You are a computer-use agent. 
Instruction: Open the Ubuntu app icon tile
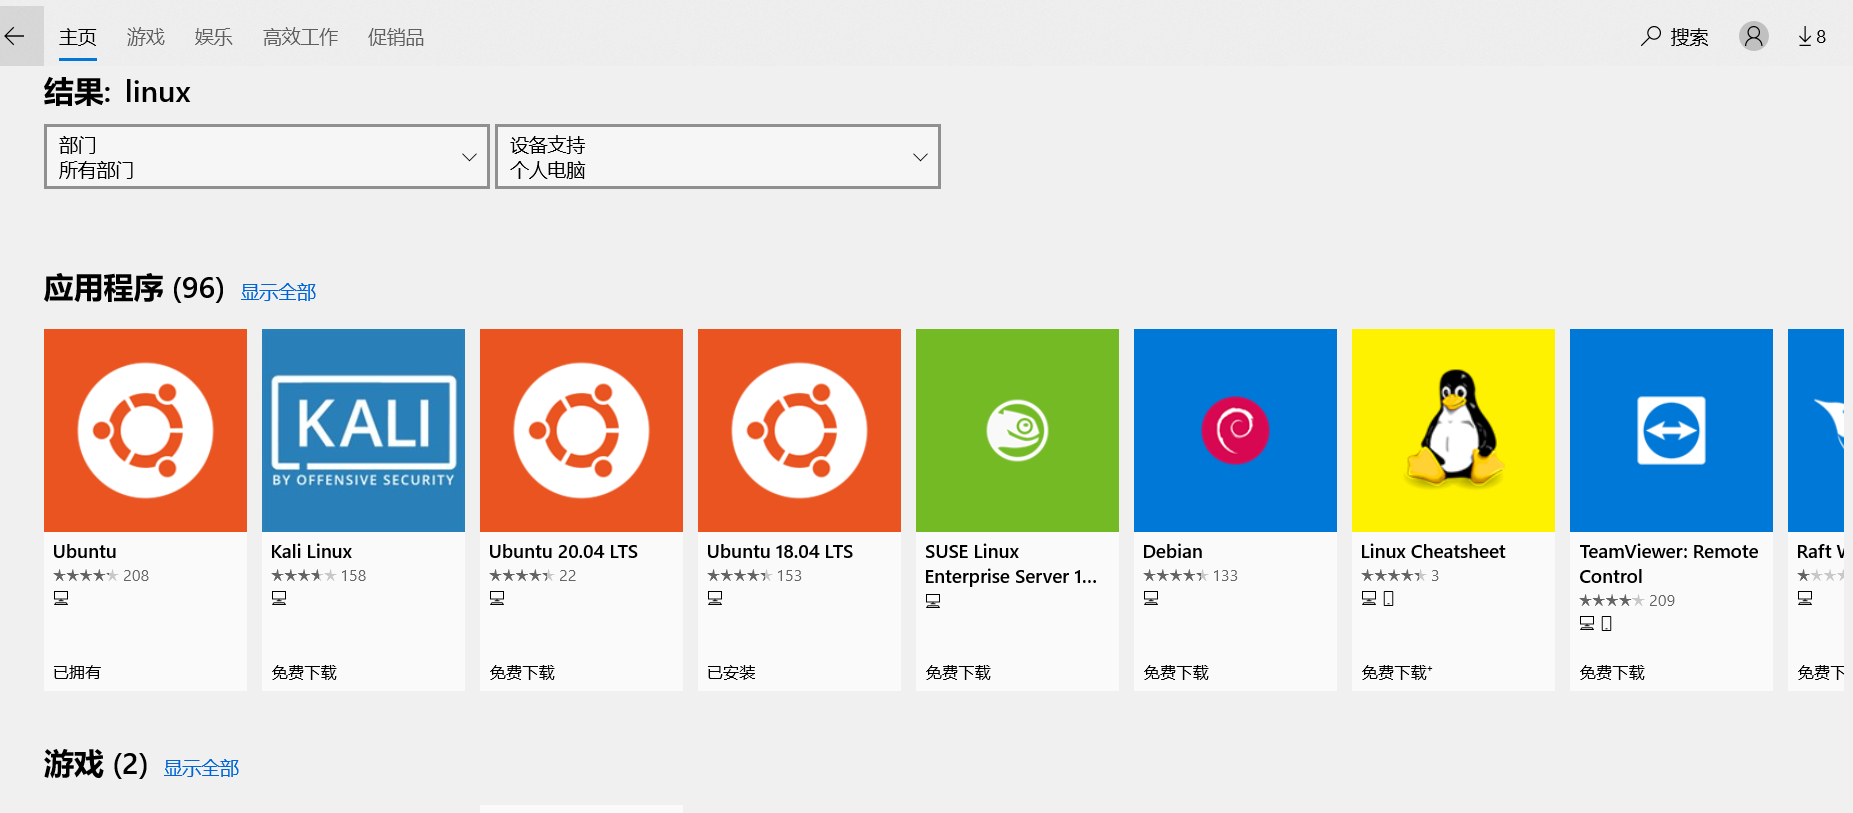coord(145,430)
